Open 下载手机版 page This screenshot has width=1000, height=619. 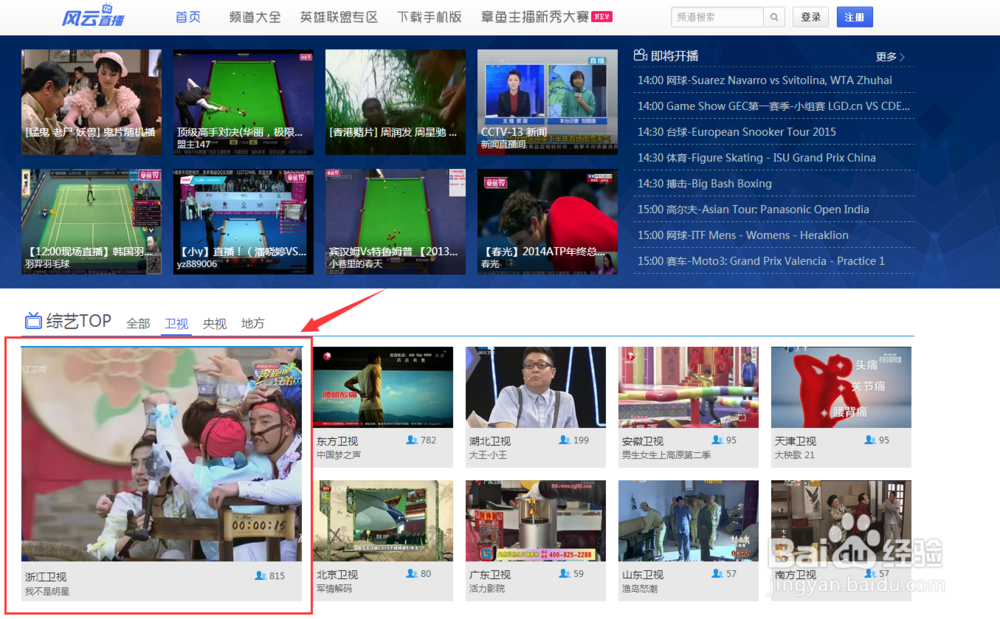pos(429,17)
